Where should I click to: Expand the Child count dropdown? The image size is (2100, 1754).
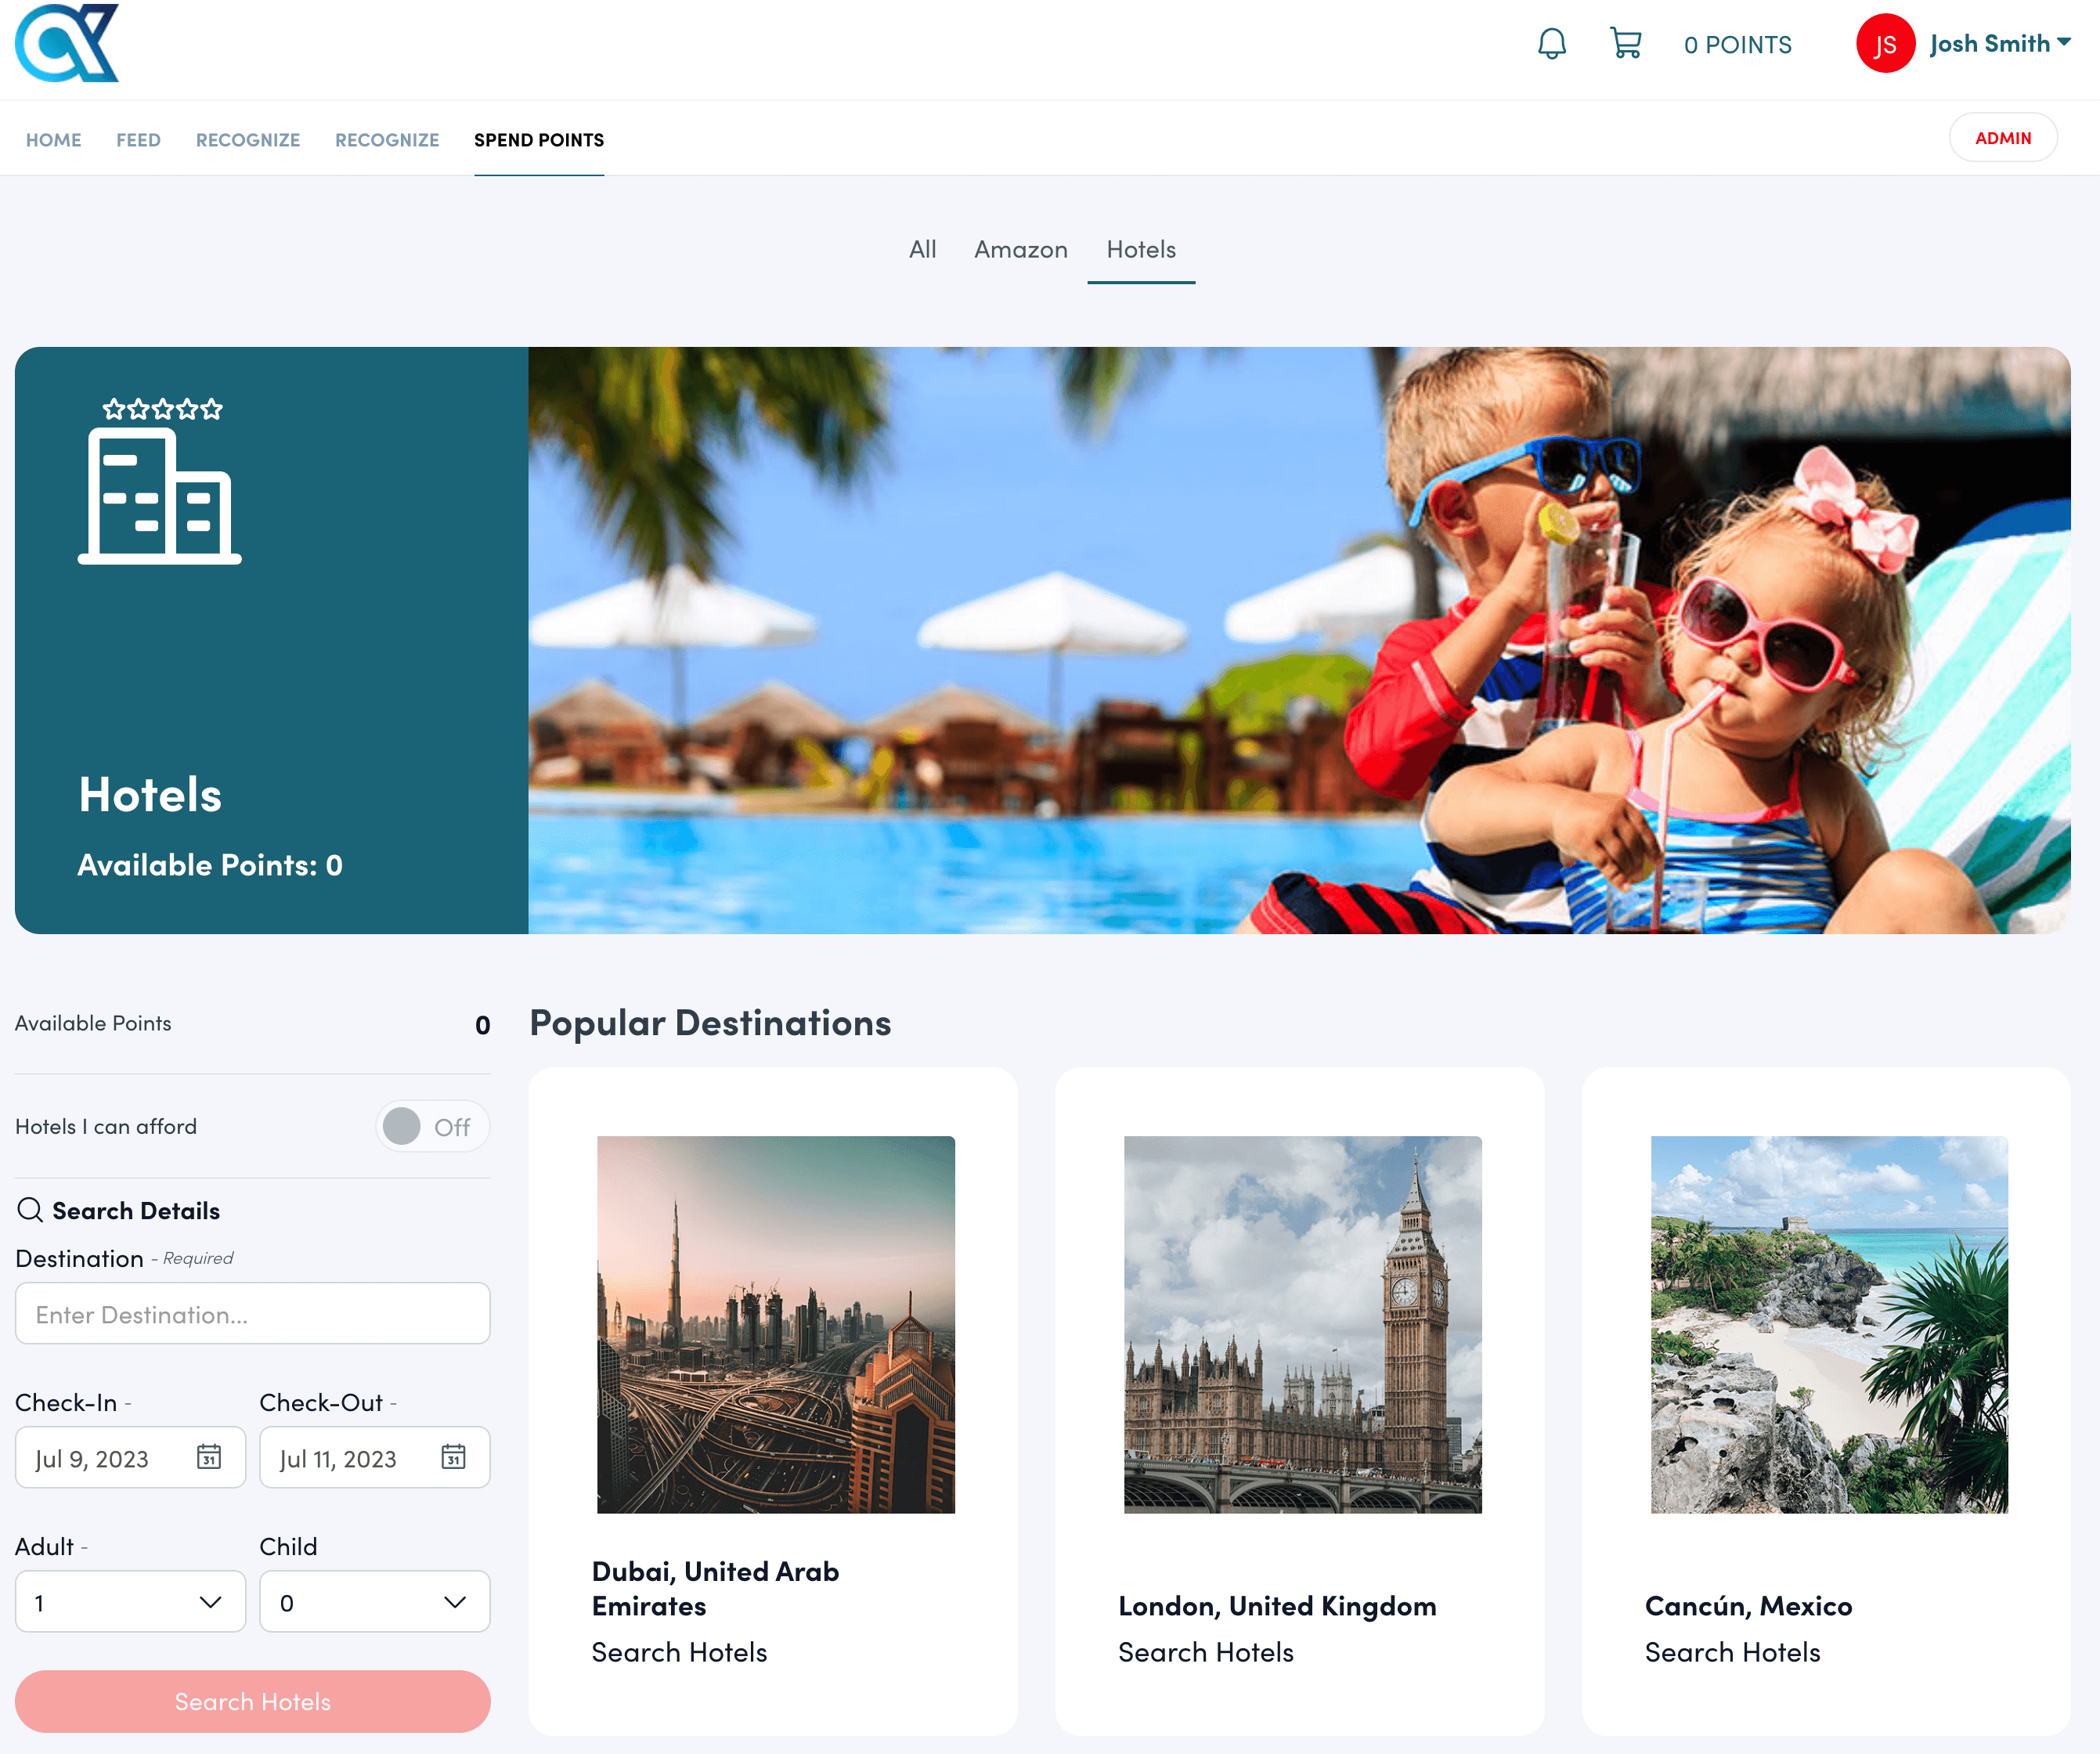pos(374,1602)
